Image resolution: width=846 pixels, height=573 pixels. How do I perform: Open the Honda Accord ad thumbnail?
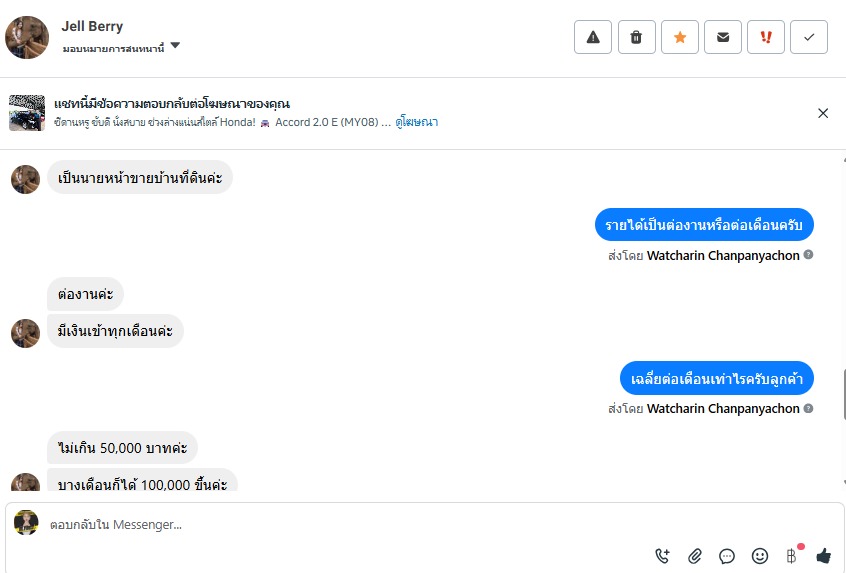tap(27, 113)
